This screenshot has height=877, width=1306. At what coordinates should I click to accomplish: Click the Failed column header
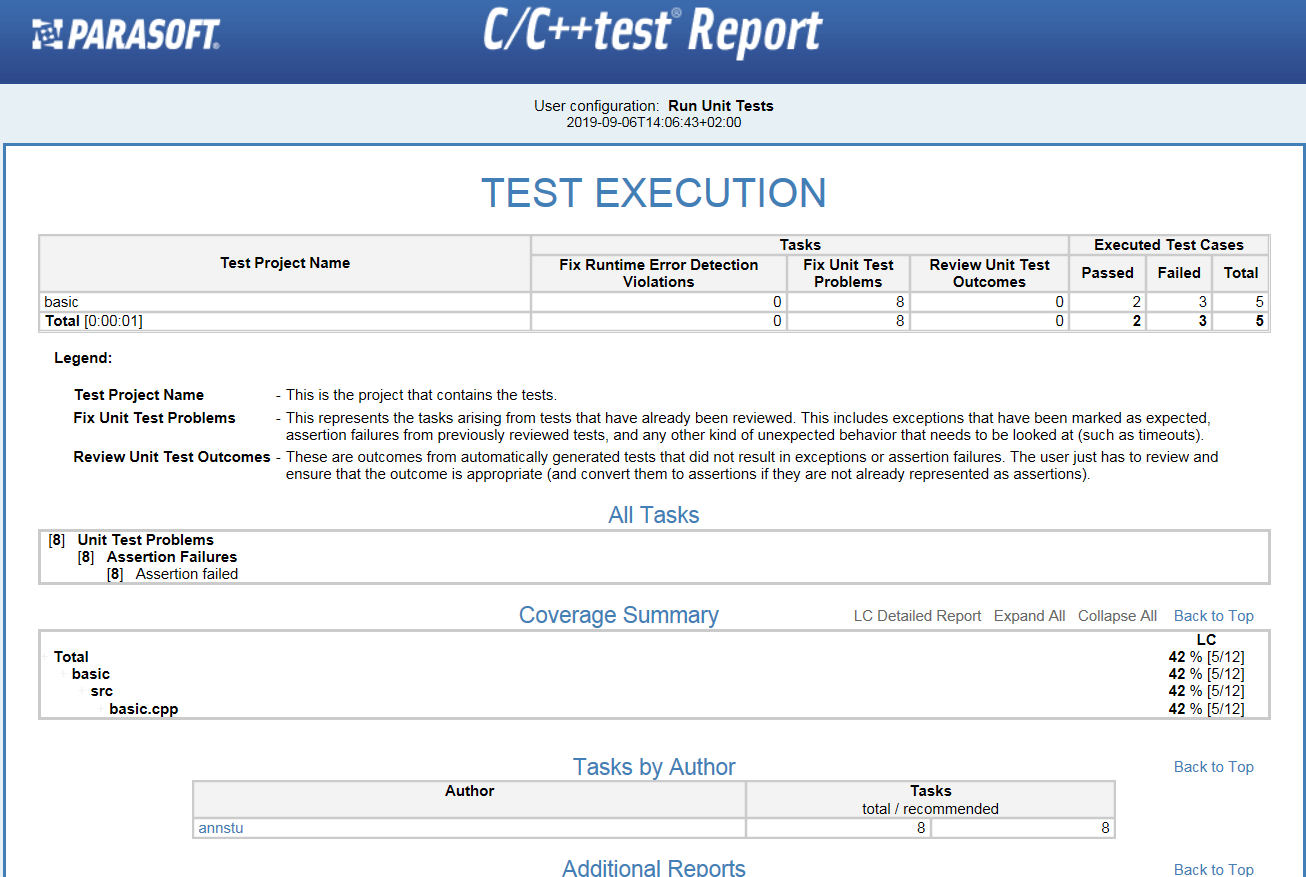click(1179, 273)
